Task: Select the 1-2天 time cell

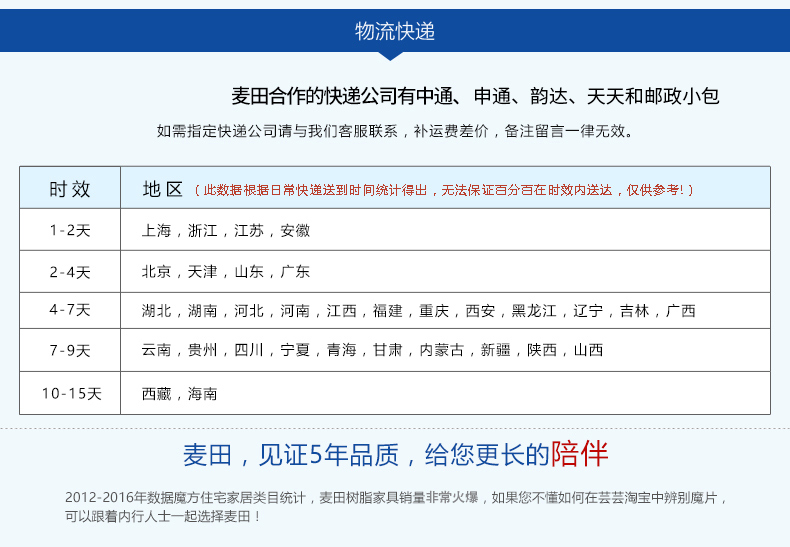Action: (x=70, y=230)
